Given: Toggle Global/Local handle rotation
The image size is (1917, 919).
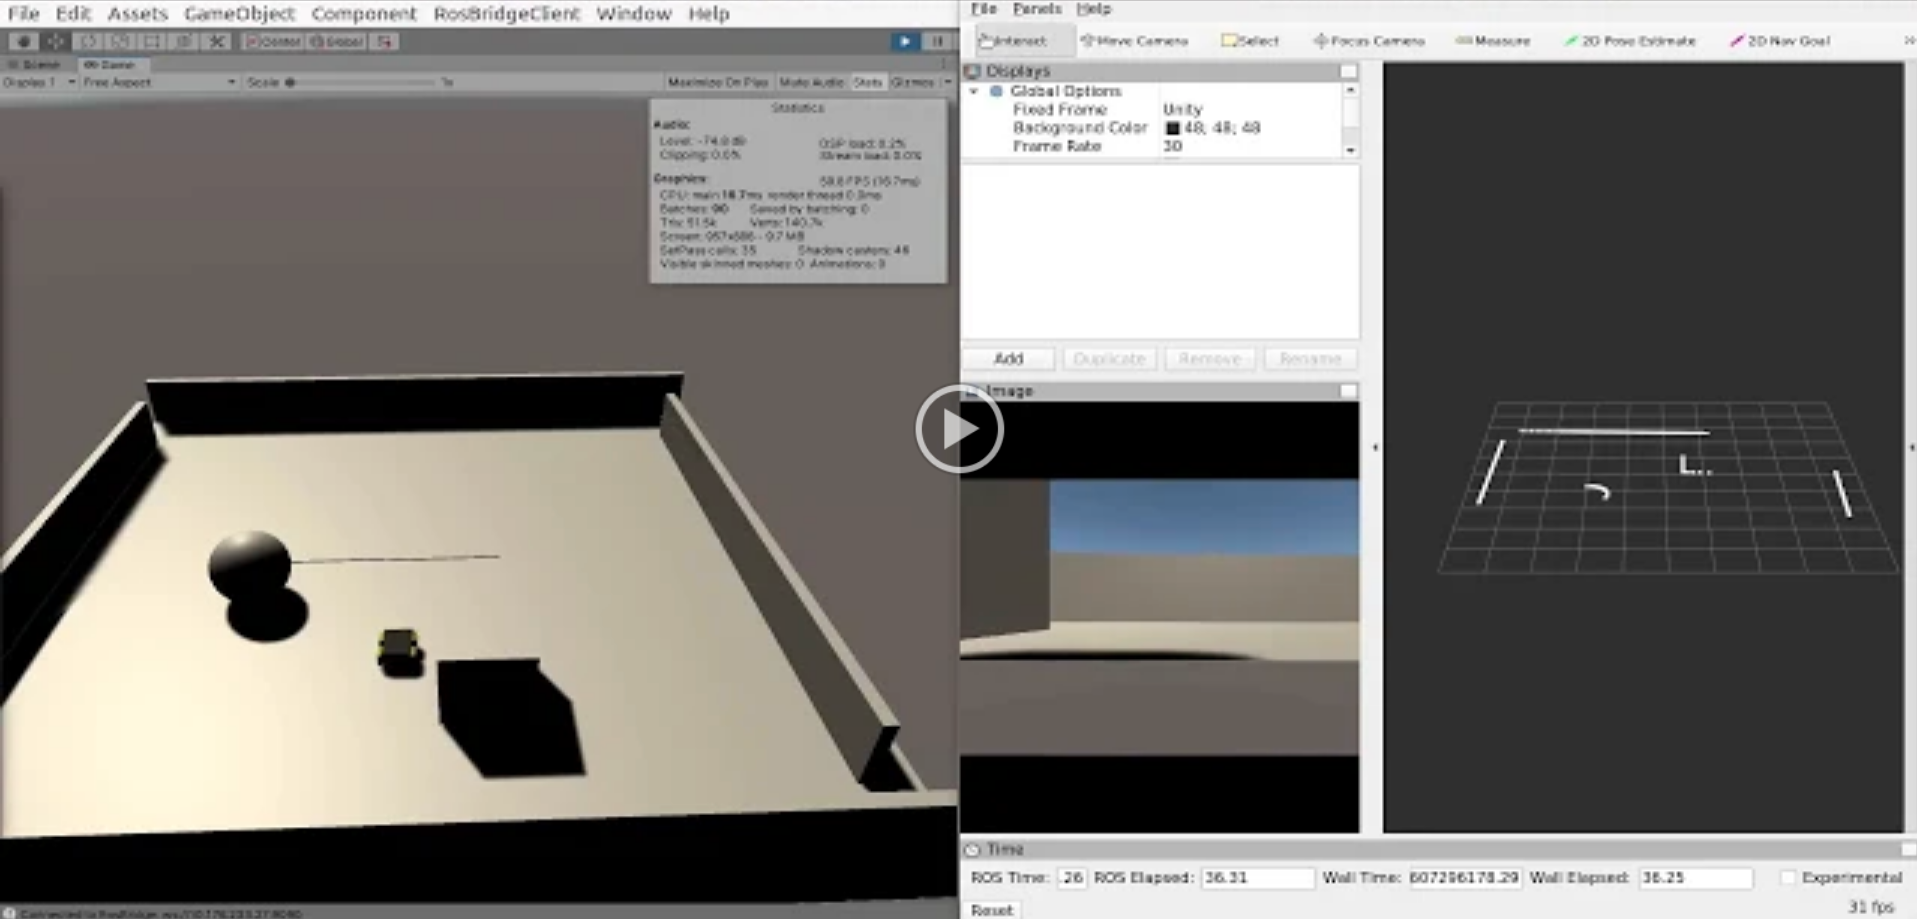Looking at the screenshot, I should (336, 41).
